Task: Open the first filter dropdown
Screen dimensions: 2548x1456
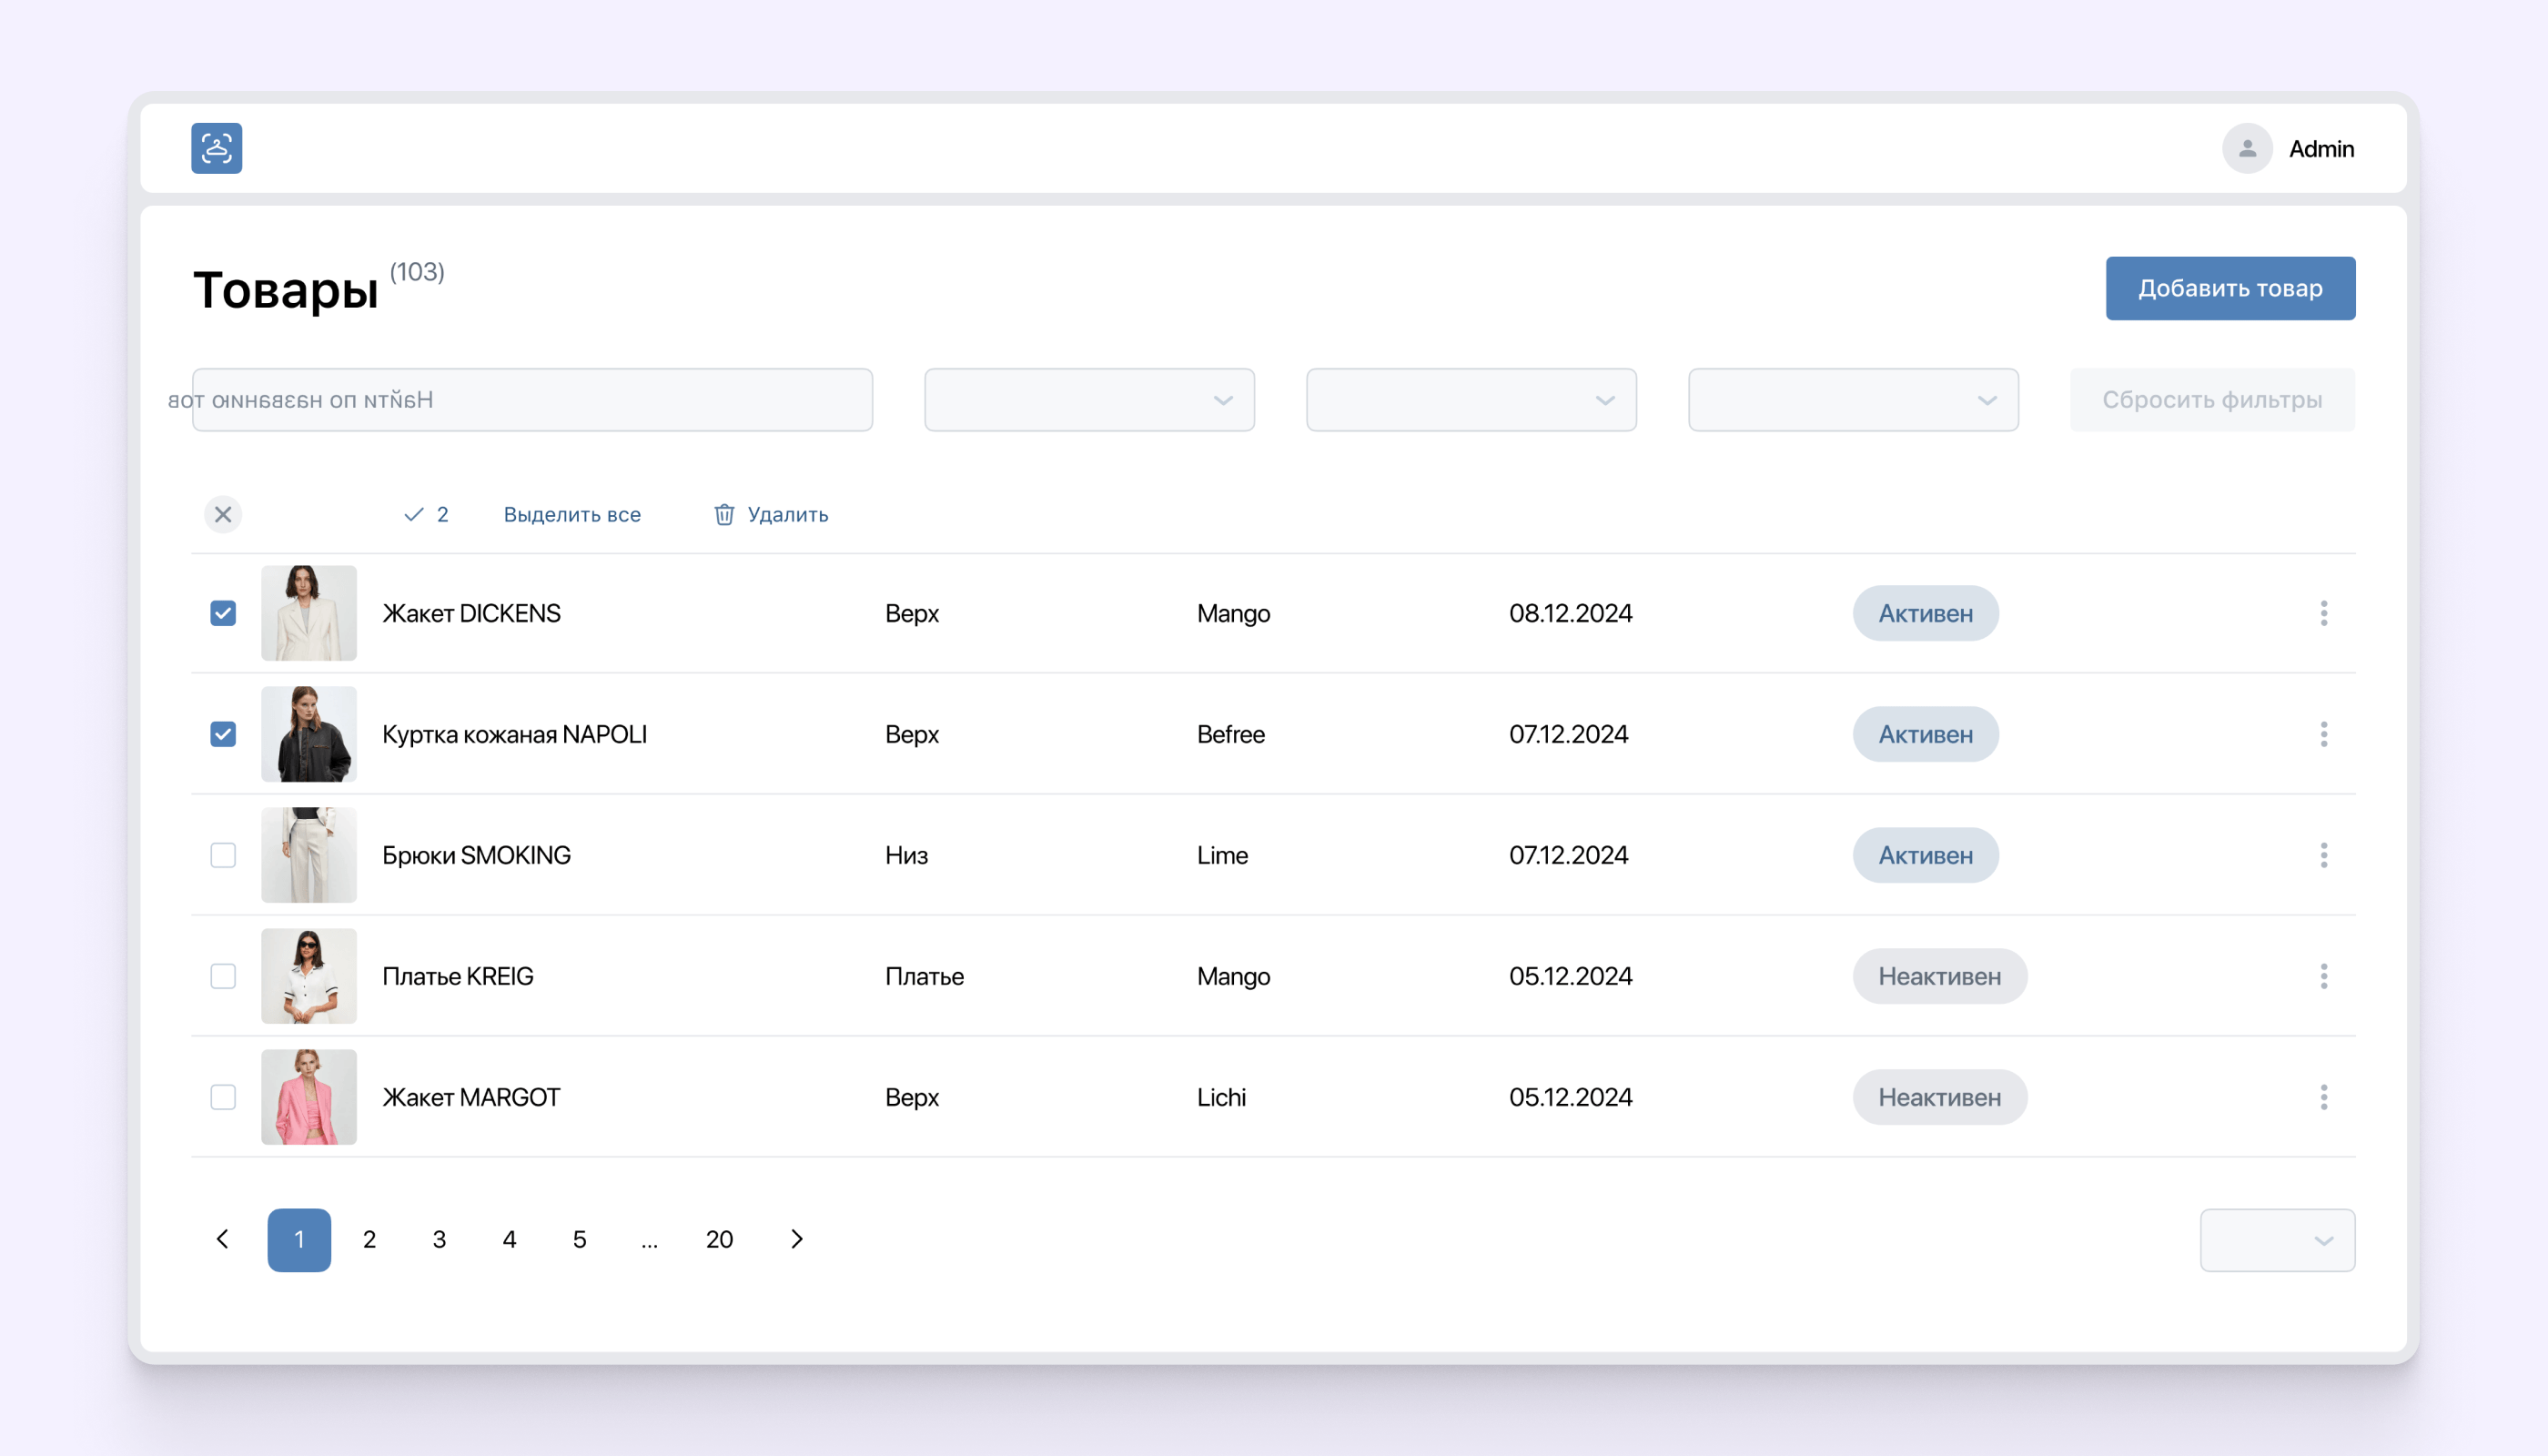Action: pos(1089,400)
